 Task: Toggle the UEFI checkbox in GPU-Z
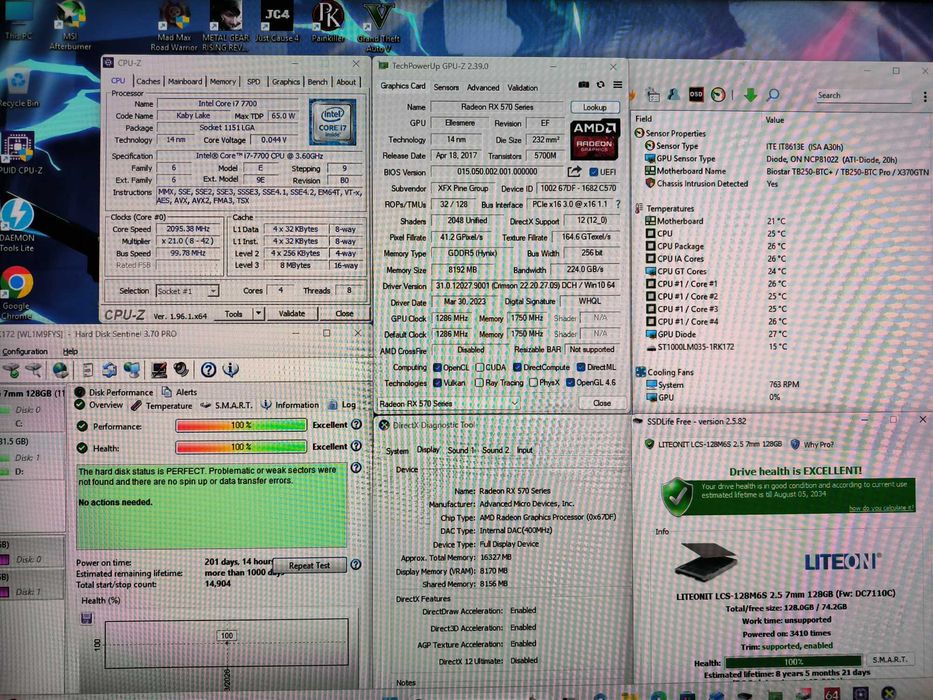point(593,172)
